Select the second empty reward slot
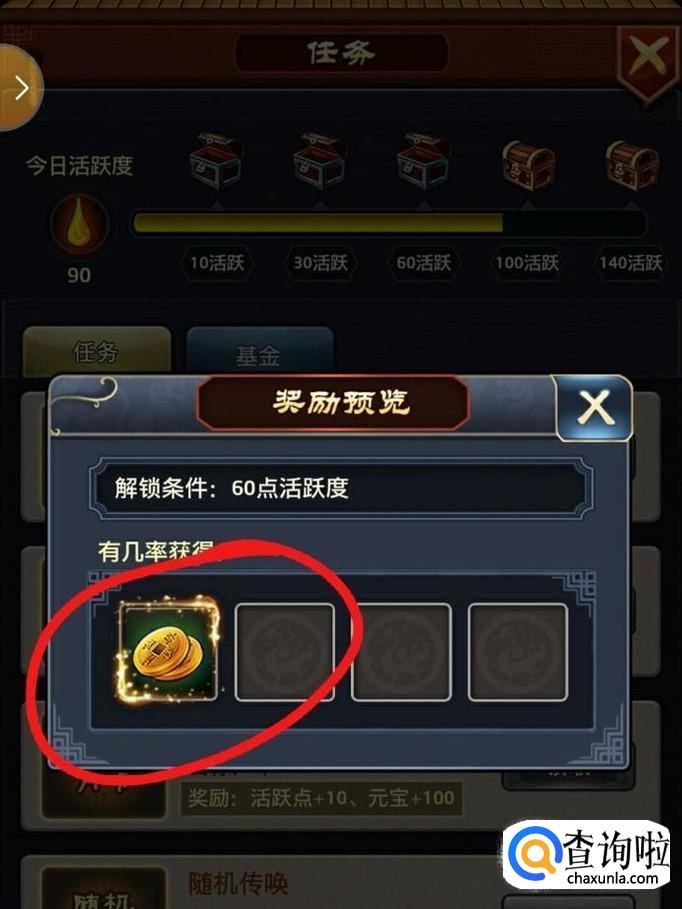The height and width of the screenshot is (909, 682). point(285,652)
